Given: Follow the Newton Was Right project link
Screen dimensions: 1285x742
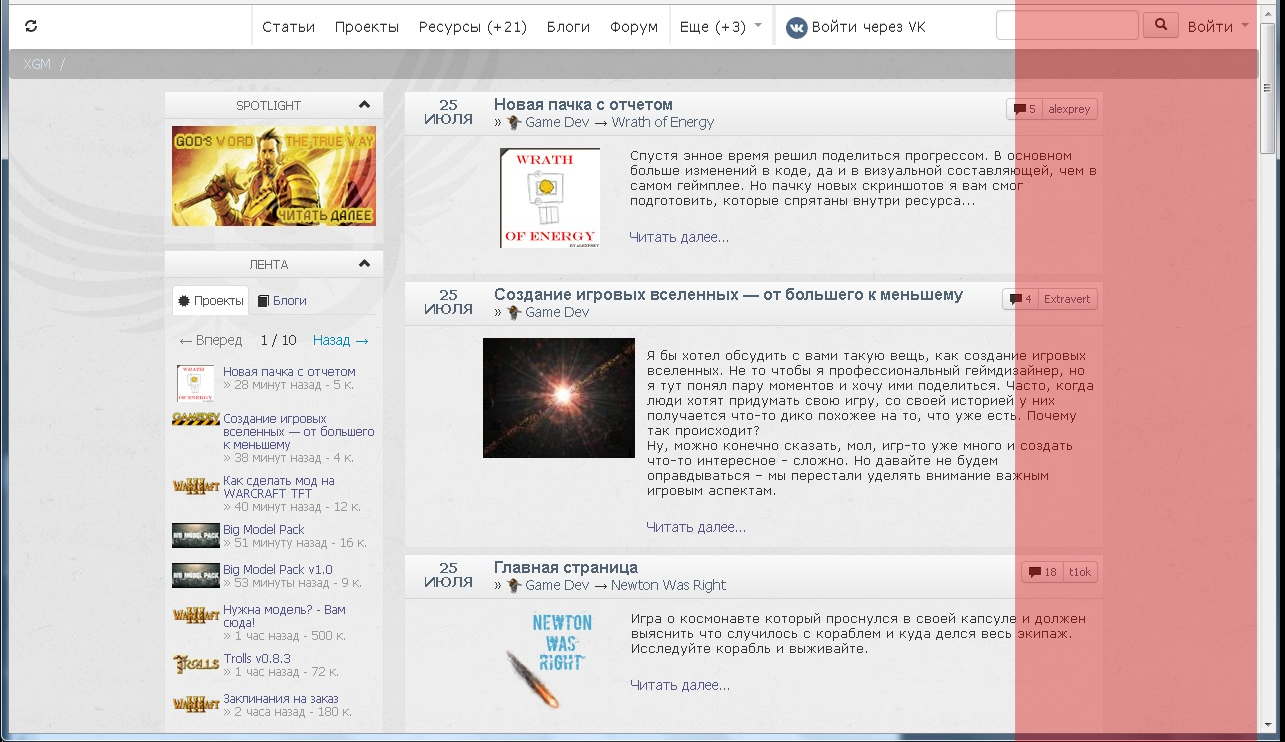Looking at the screenshot, I should click(x=668, y=585).
